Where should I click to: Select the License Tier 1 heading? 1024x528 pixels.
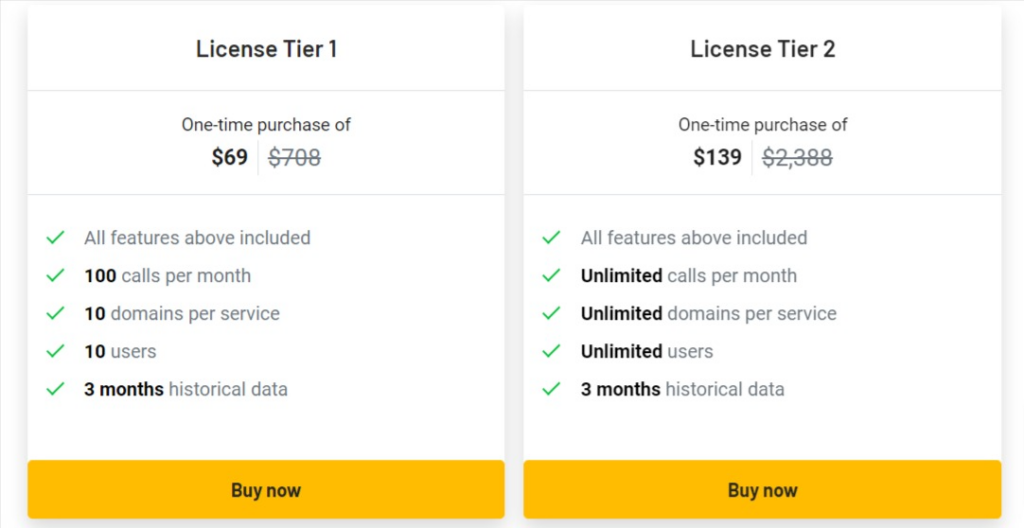(x=266, y=49)
